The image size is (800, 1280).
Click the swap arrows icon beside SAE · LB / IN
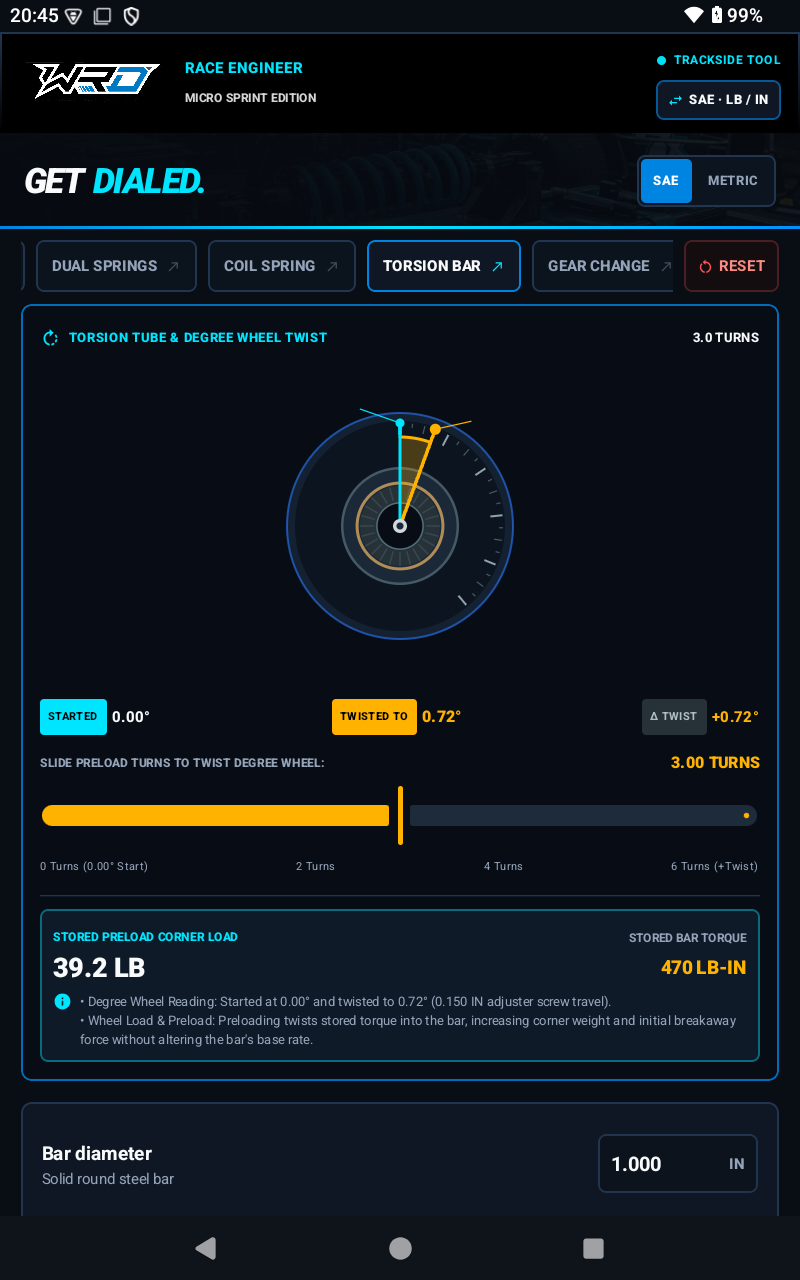coord(675,100)
